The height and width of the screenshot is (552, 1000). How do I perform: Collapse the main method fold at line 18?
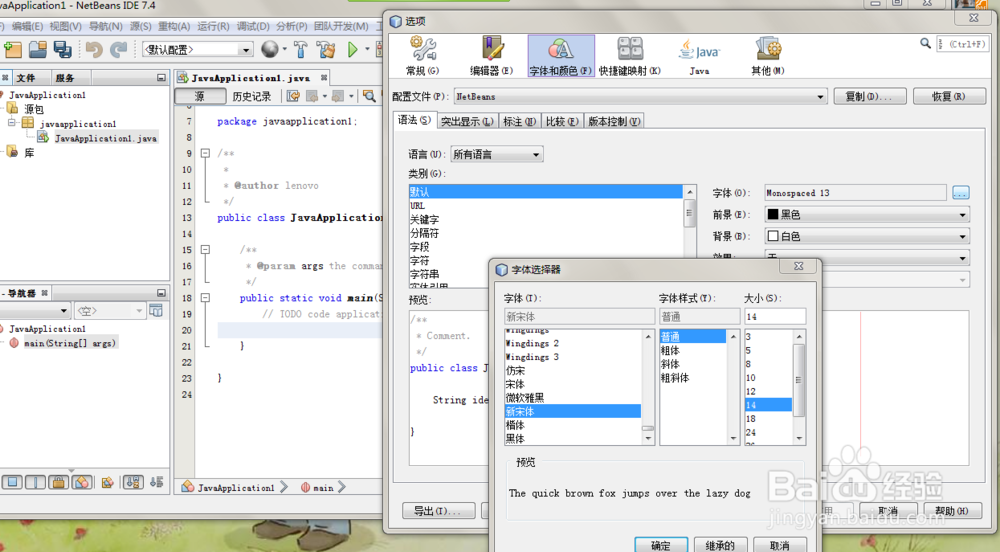[205, 298]
